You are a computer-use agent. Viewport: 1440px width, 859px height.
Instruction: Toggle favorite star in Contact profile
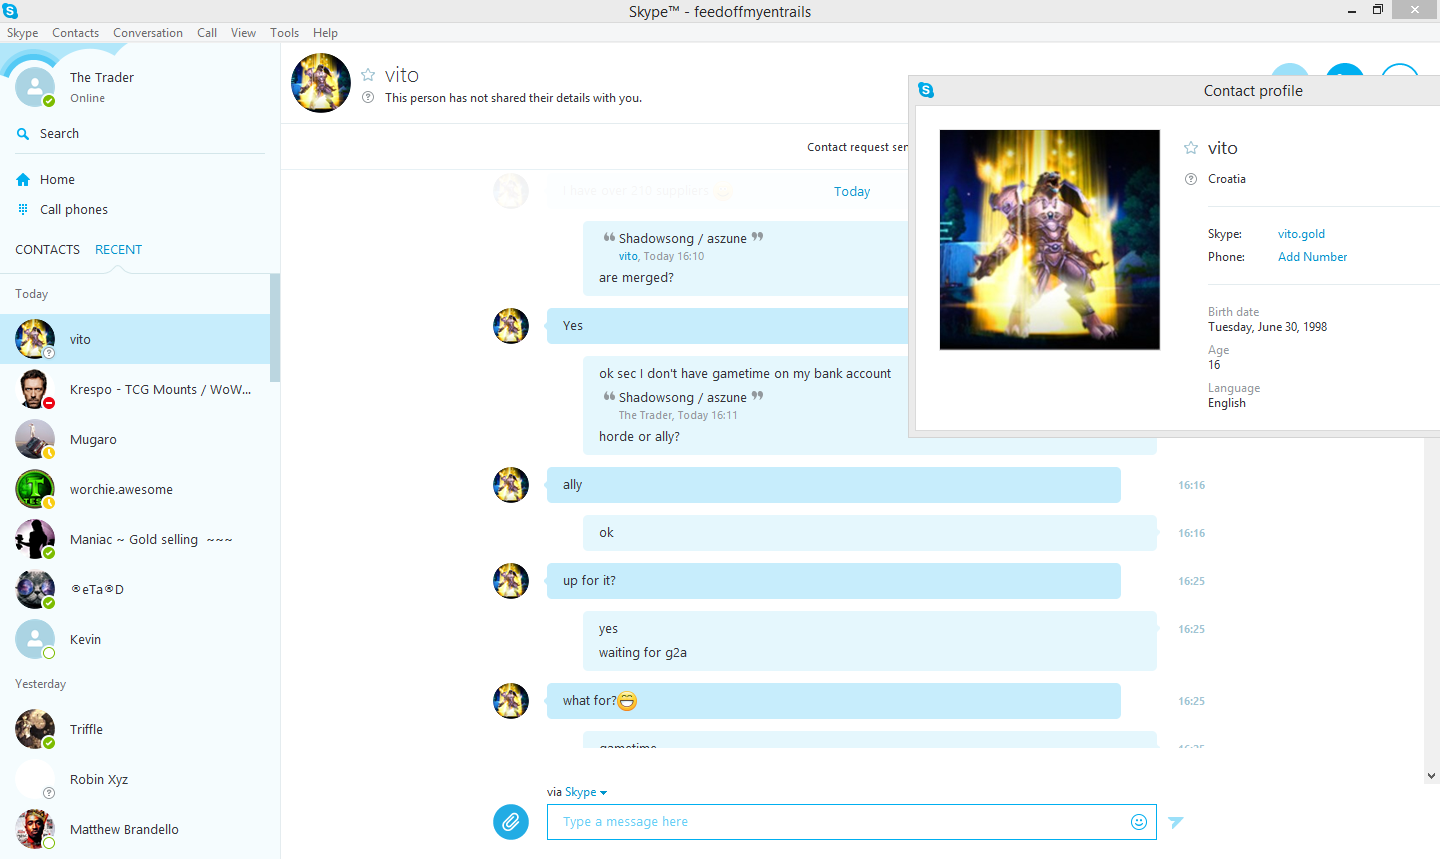click(x=1191, y=148)
